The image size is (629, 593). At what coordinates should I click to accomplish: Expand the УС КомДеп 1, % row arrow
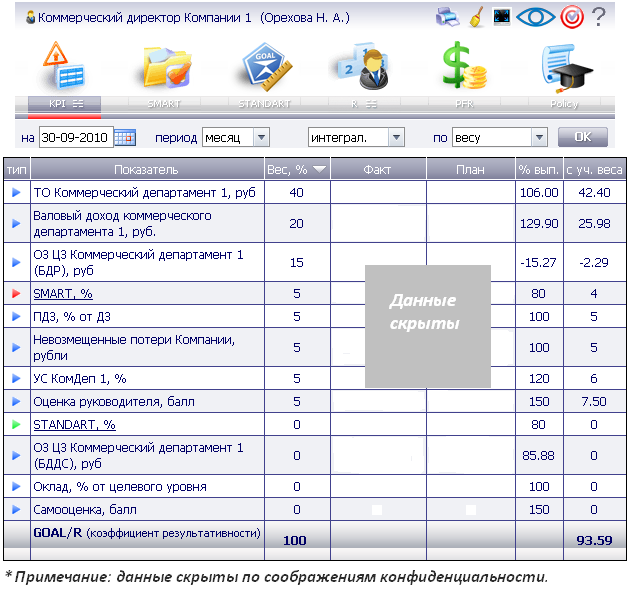tap(16, 378)
